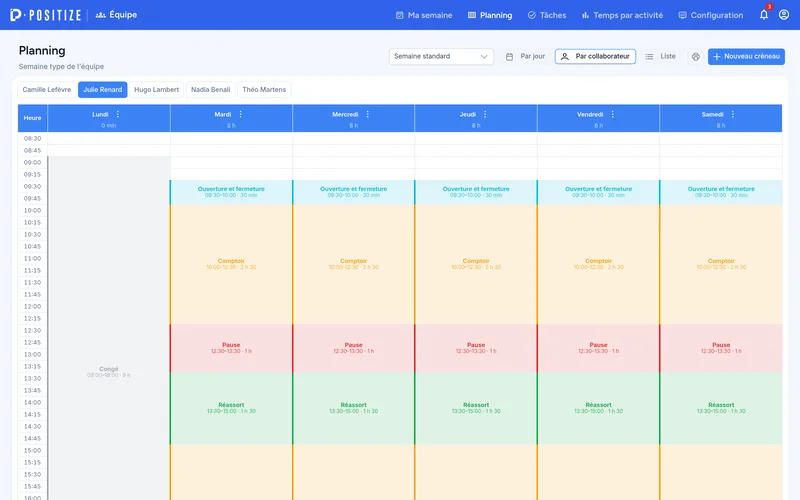Screen dimensions: 800x500
Task: Select Camille Lefèvre tab
Action: click(x=47, y=90)
